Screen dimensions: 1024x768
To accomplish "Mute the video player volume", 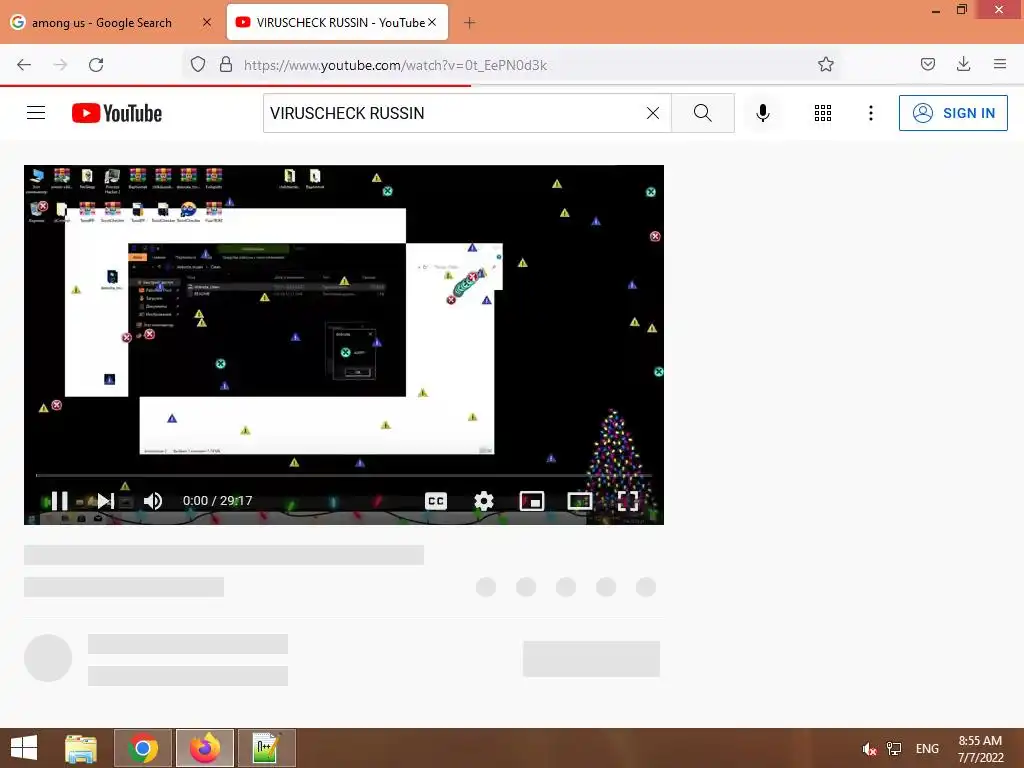I will pos(153,501).
